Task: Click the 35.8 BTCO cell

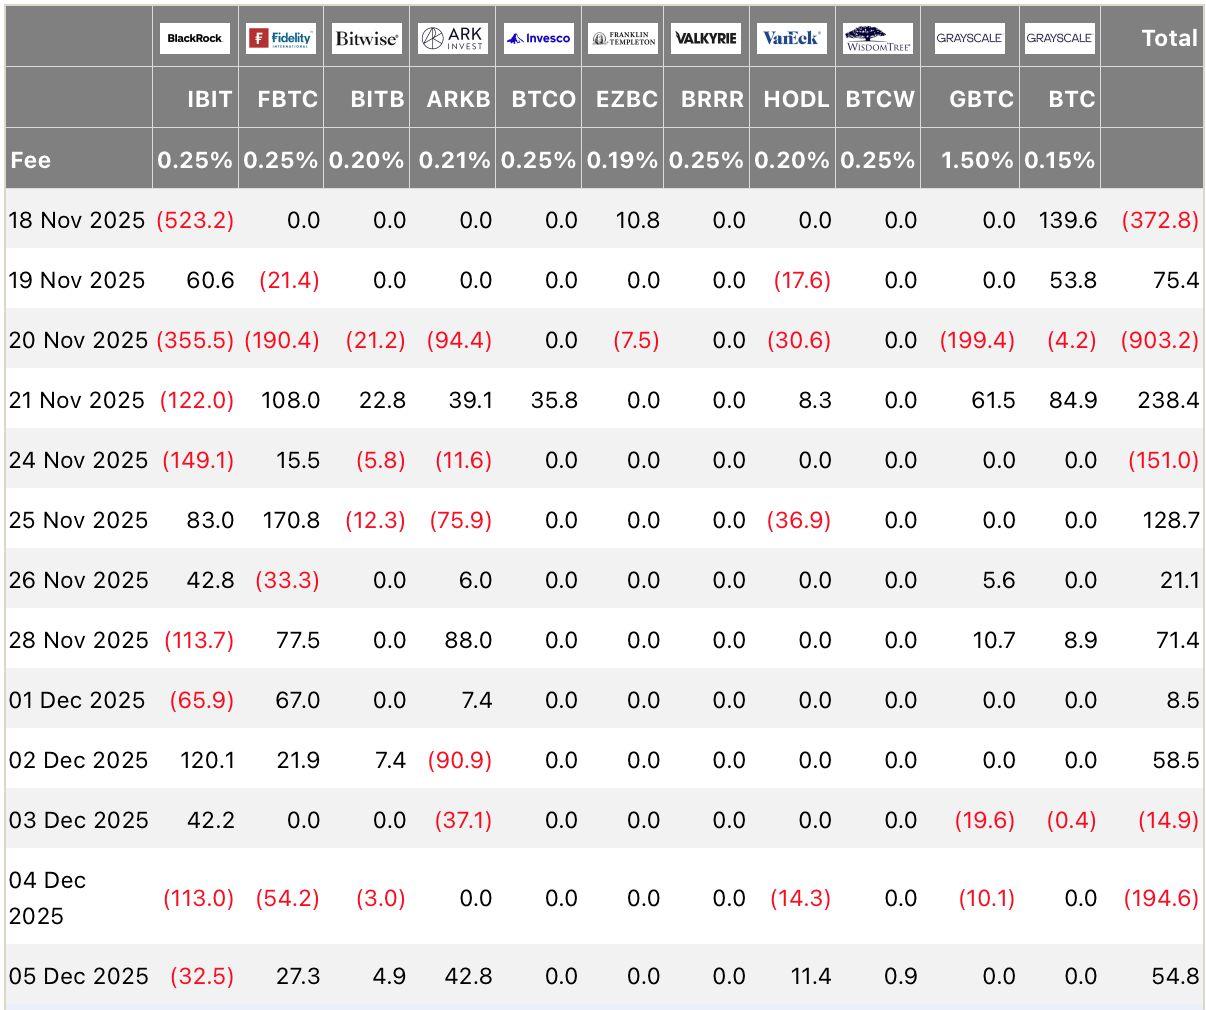Action: tap(554, 400)
